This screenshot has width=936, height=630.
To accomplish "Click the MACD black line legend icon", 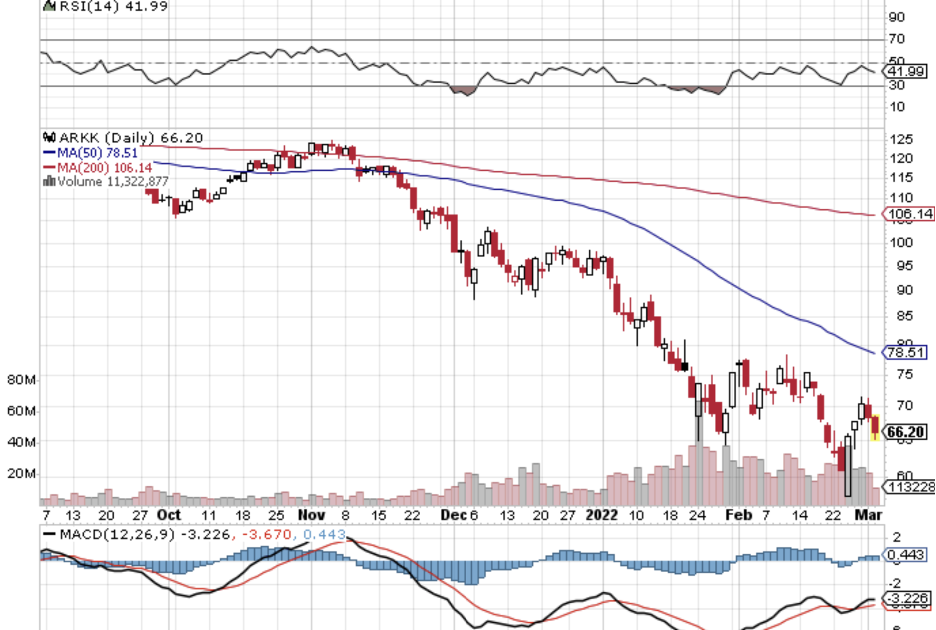I will click(x=48, y=535).
